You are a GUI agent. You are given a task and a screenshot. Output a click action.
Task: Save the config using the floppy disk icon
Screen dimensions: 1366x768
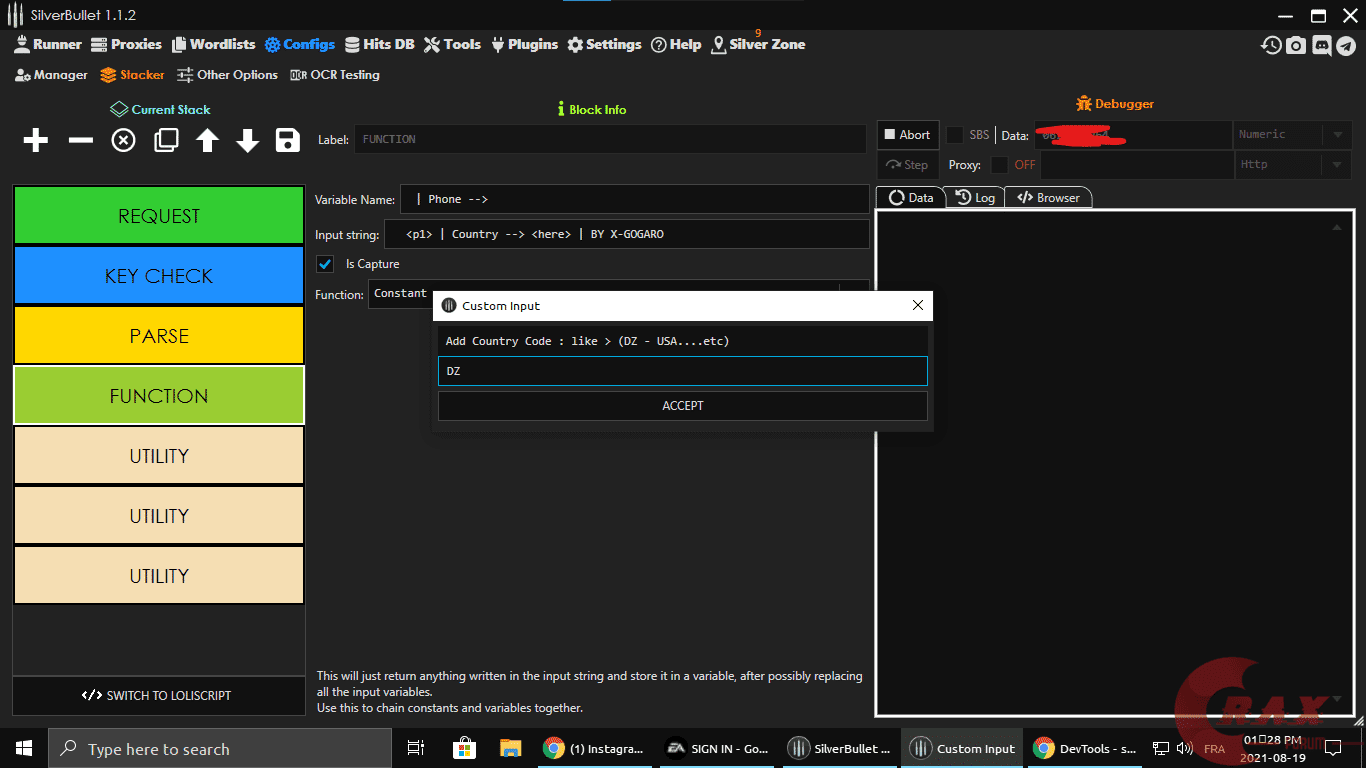(288, 141)
